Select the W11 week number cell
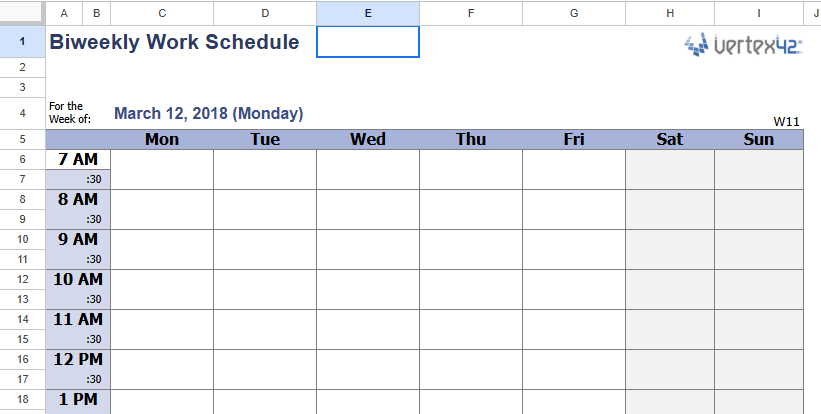The height and width of the screenshot is (414, 821). point(786,121)
